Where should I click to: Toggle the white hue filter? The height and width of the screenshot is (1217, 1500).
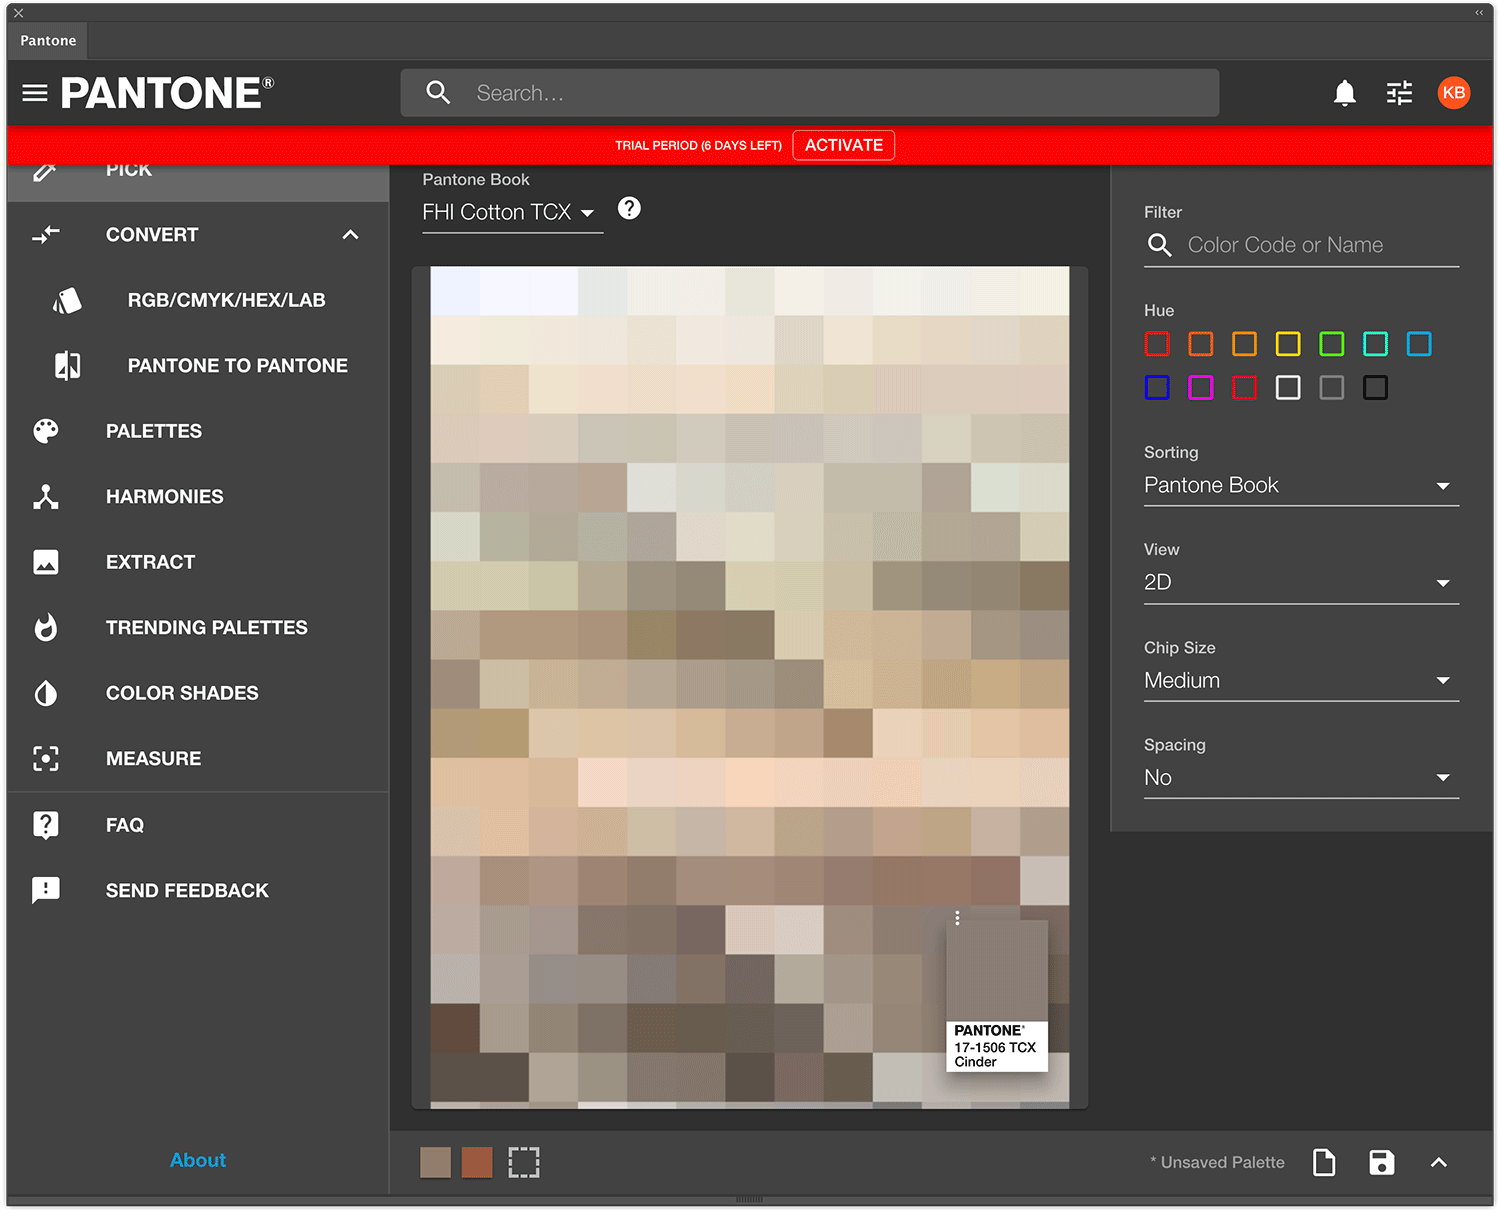[1288, 387]
